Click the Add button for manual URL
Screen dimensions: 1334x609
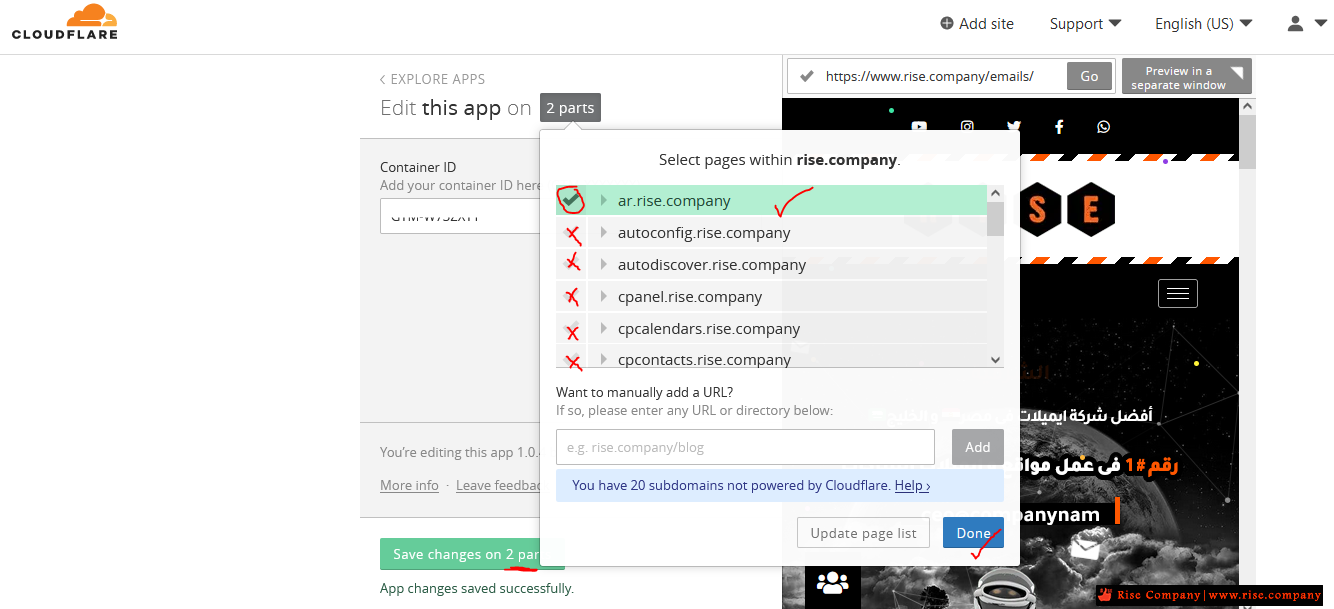[x=978, y=447]
